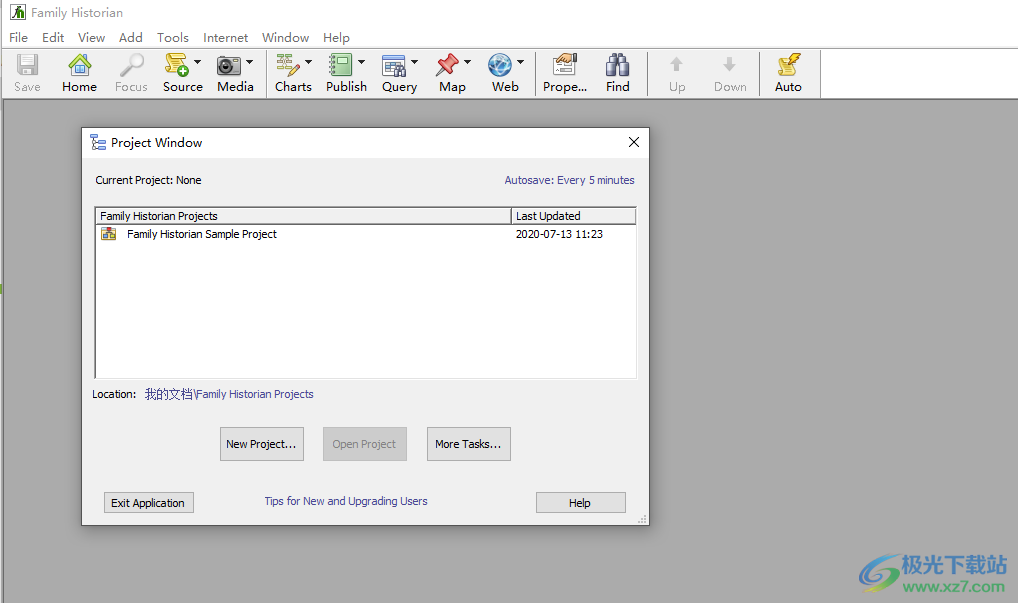Open the Help menu
The image size is (1018, 603).
pyautogui.click(x=336, y=38)
